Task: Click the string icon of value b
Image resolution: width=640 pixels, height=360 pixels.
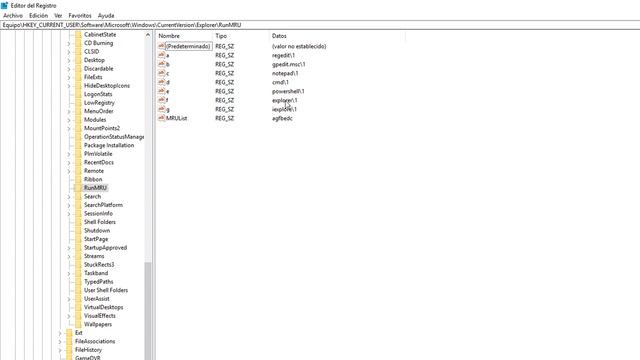Action: [162, 64]
